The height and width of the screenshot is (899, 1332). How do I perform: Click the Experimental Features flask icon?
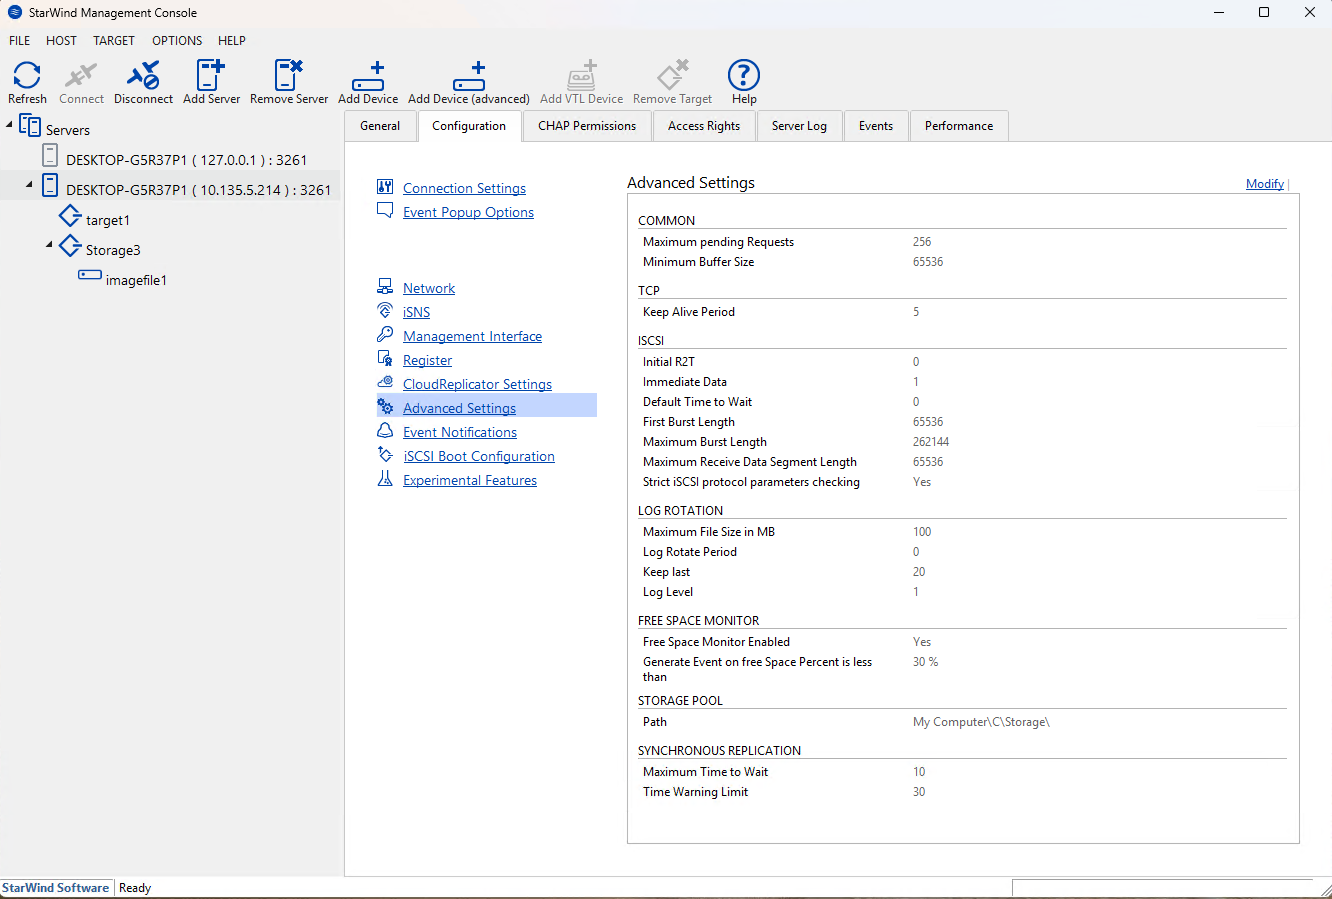[385, 479]
